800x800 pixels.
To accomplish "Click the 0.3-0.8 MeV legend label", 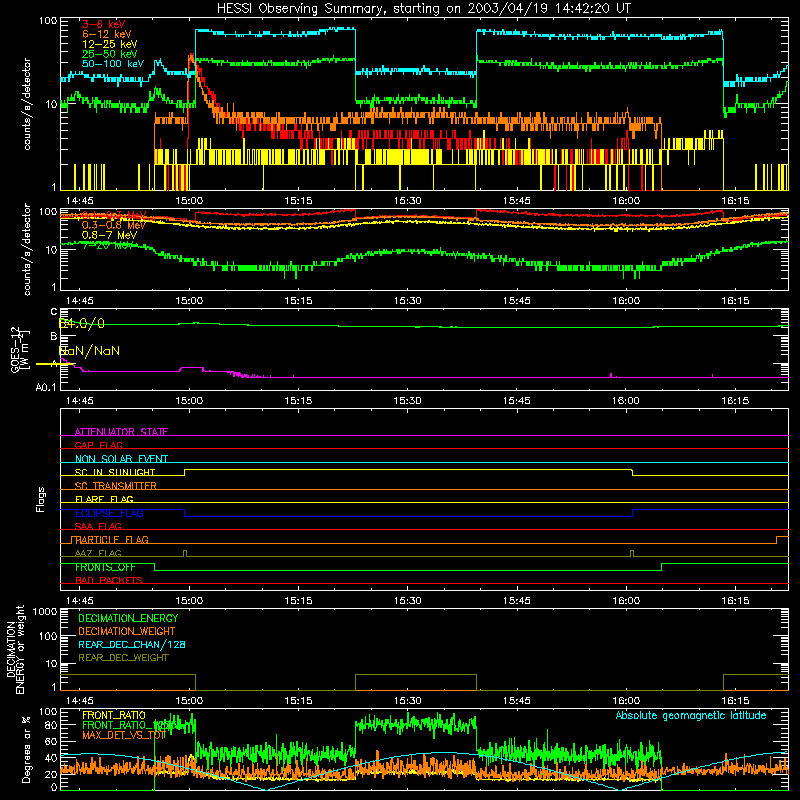I will [113, 225].
